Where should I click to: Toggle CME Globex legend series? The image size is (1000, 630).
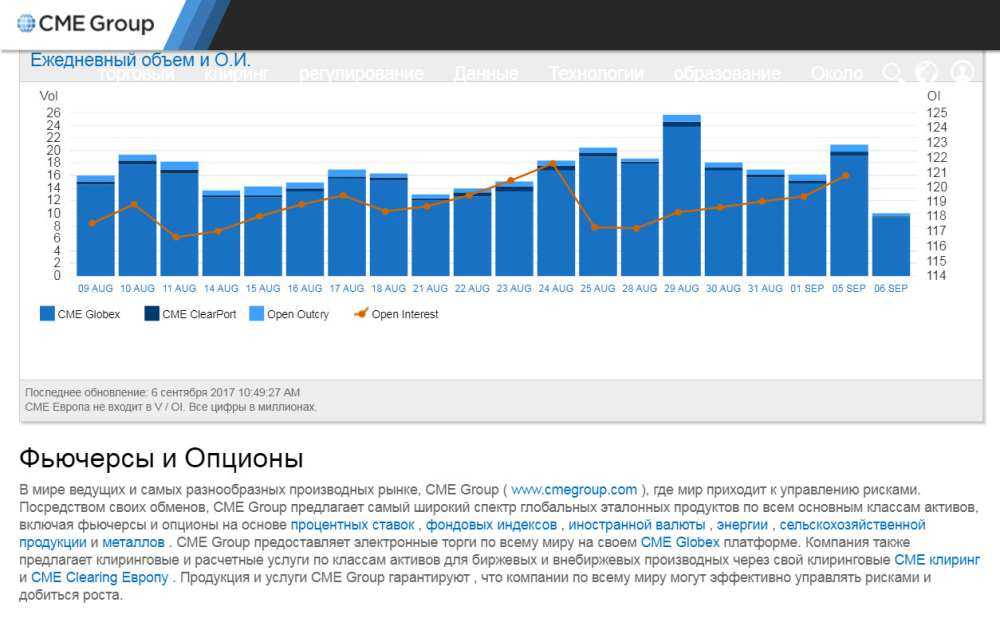80,314
